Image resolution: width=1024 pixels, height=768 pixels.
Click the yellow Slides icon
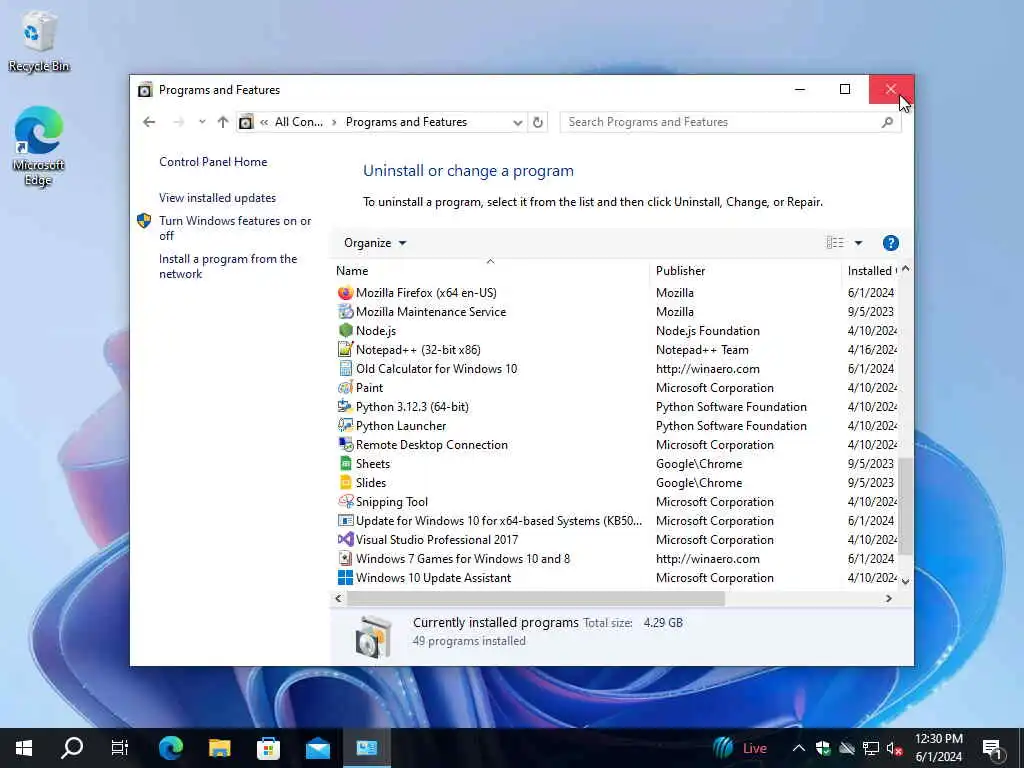[345, 483]
